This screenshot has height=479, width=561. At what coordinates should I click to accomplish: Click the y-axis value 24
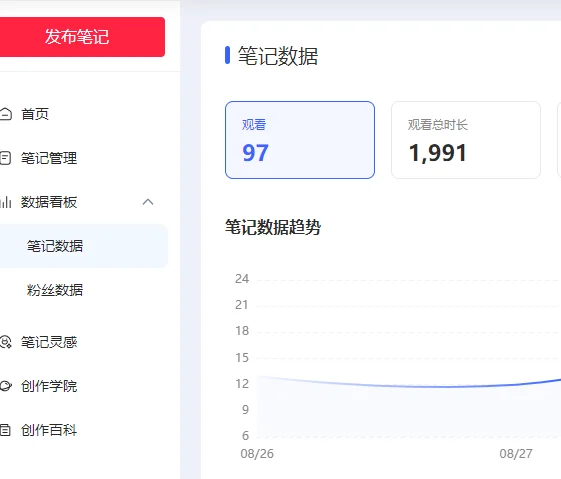point(242,279)
